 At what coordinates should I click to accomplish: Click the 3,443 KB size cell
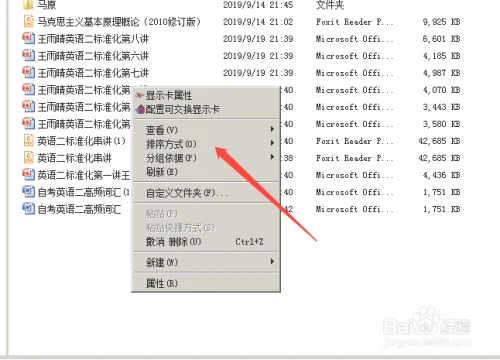pyautogui.click(x=441, y=107)
